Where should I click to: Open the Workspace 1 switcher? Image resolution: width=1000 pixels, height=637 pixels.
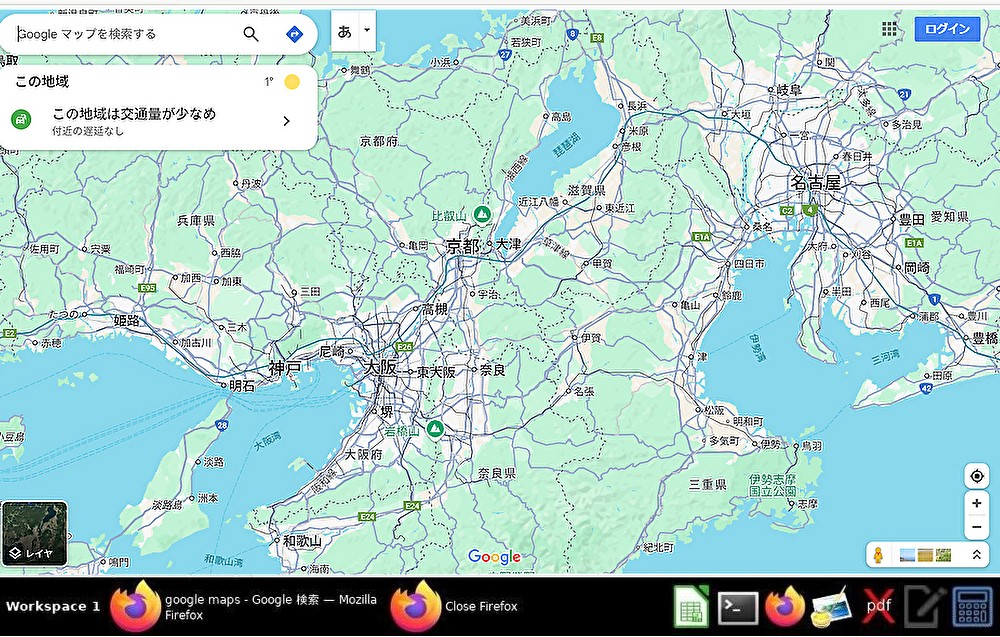pyautogui.click(x=53, y=606)
